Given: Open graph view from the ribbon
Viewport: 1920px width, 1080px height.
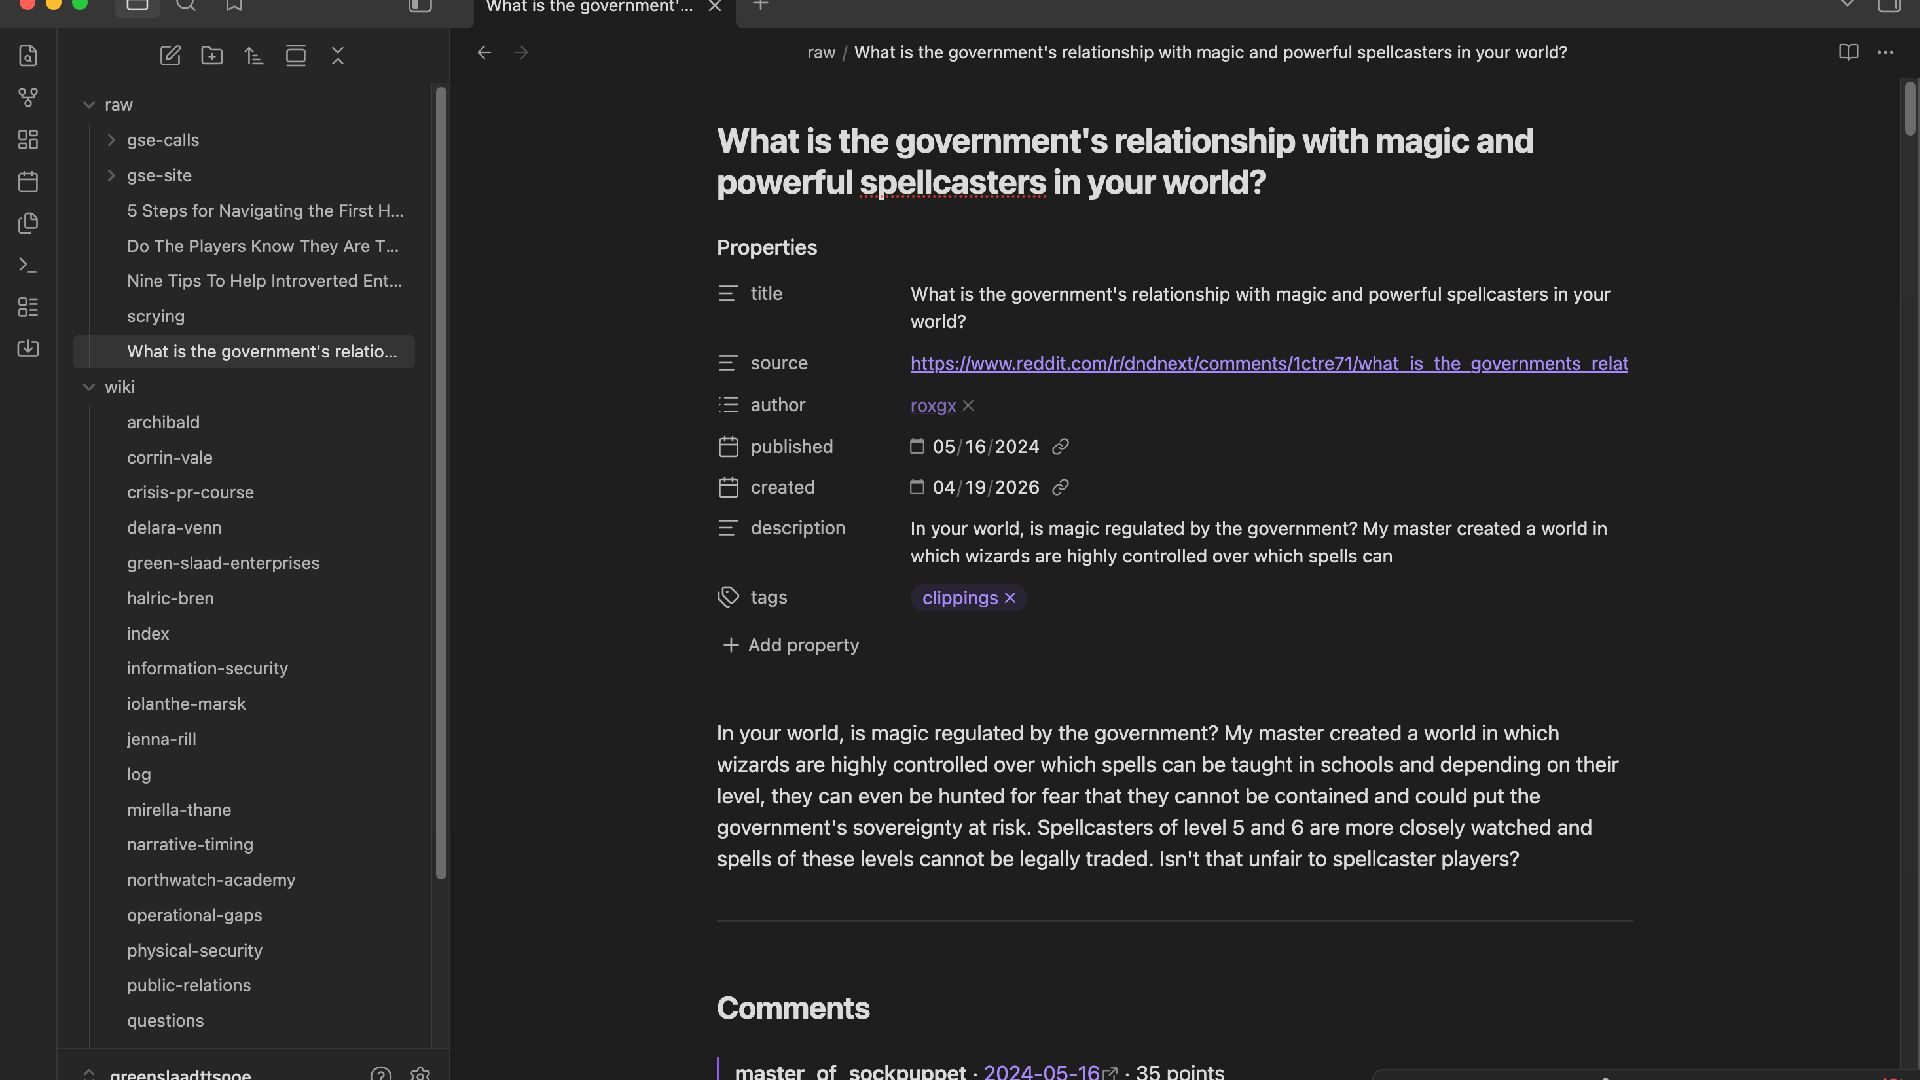Looking at the screenshot, I should tap(28, 97).
